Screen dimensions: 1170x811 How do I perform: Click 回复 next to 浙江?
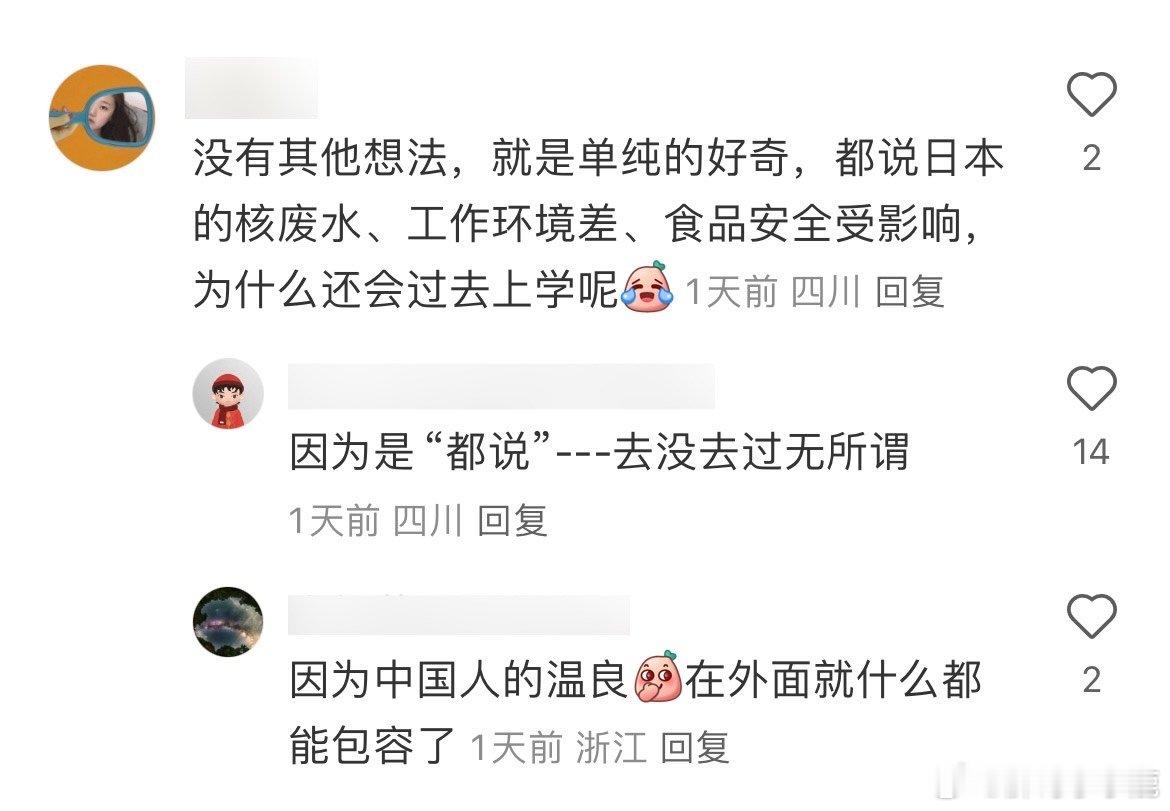[x=695, y=748]
